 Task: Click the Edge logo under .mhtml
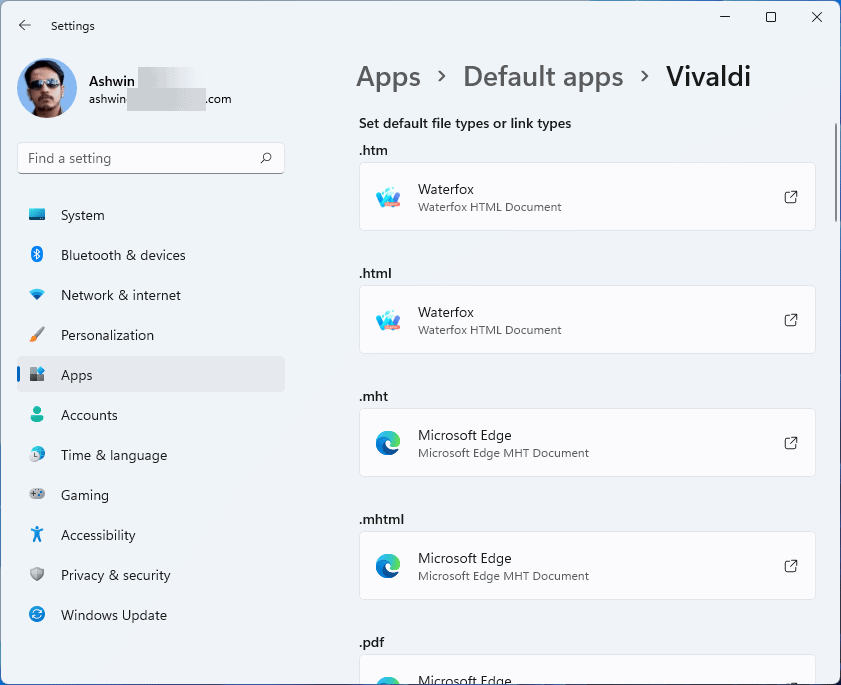tap(388, 566)
